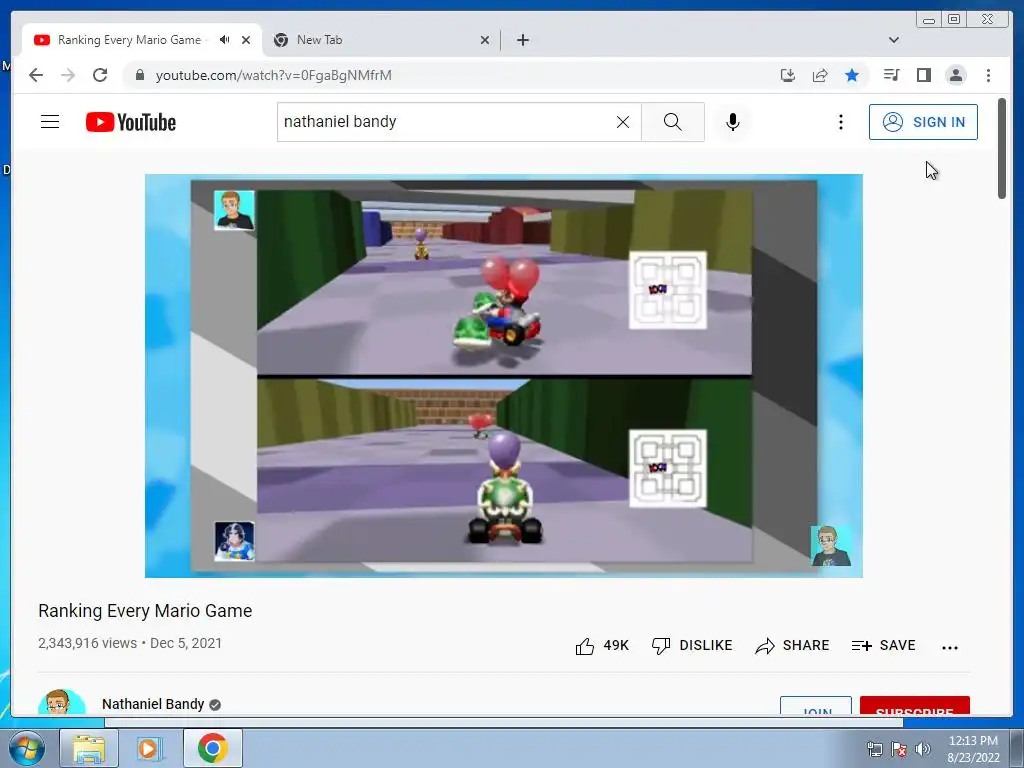1024x768 pixels.
Task: Click the Chrome profile avatar icon
Action: (x=955, y=75)
